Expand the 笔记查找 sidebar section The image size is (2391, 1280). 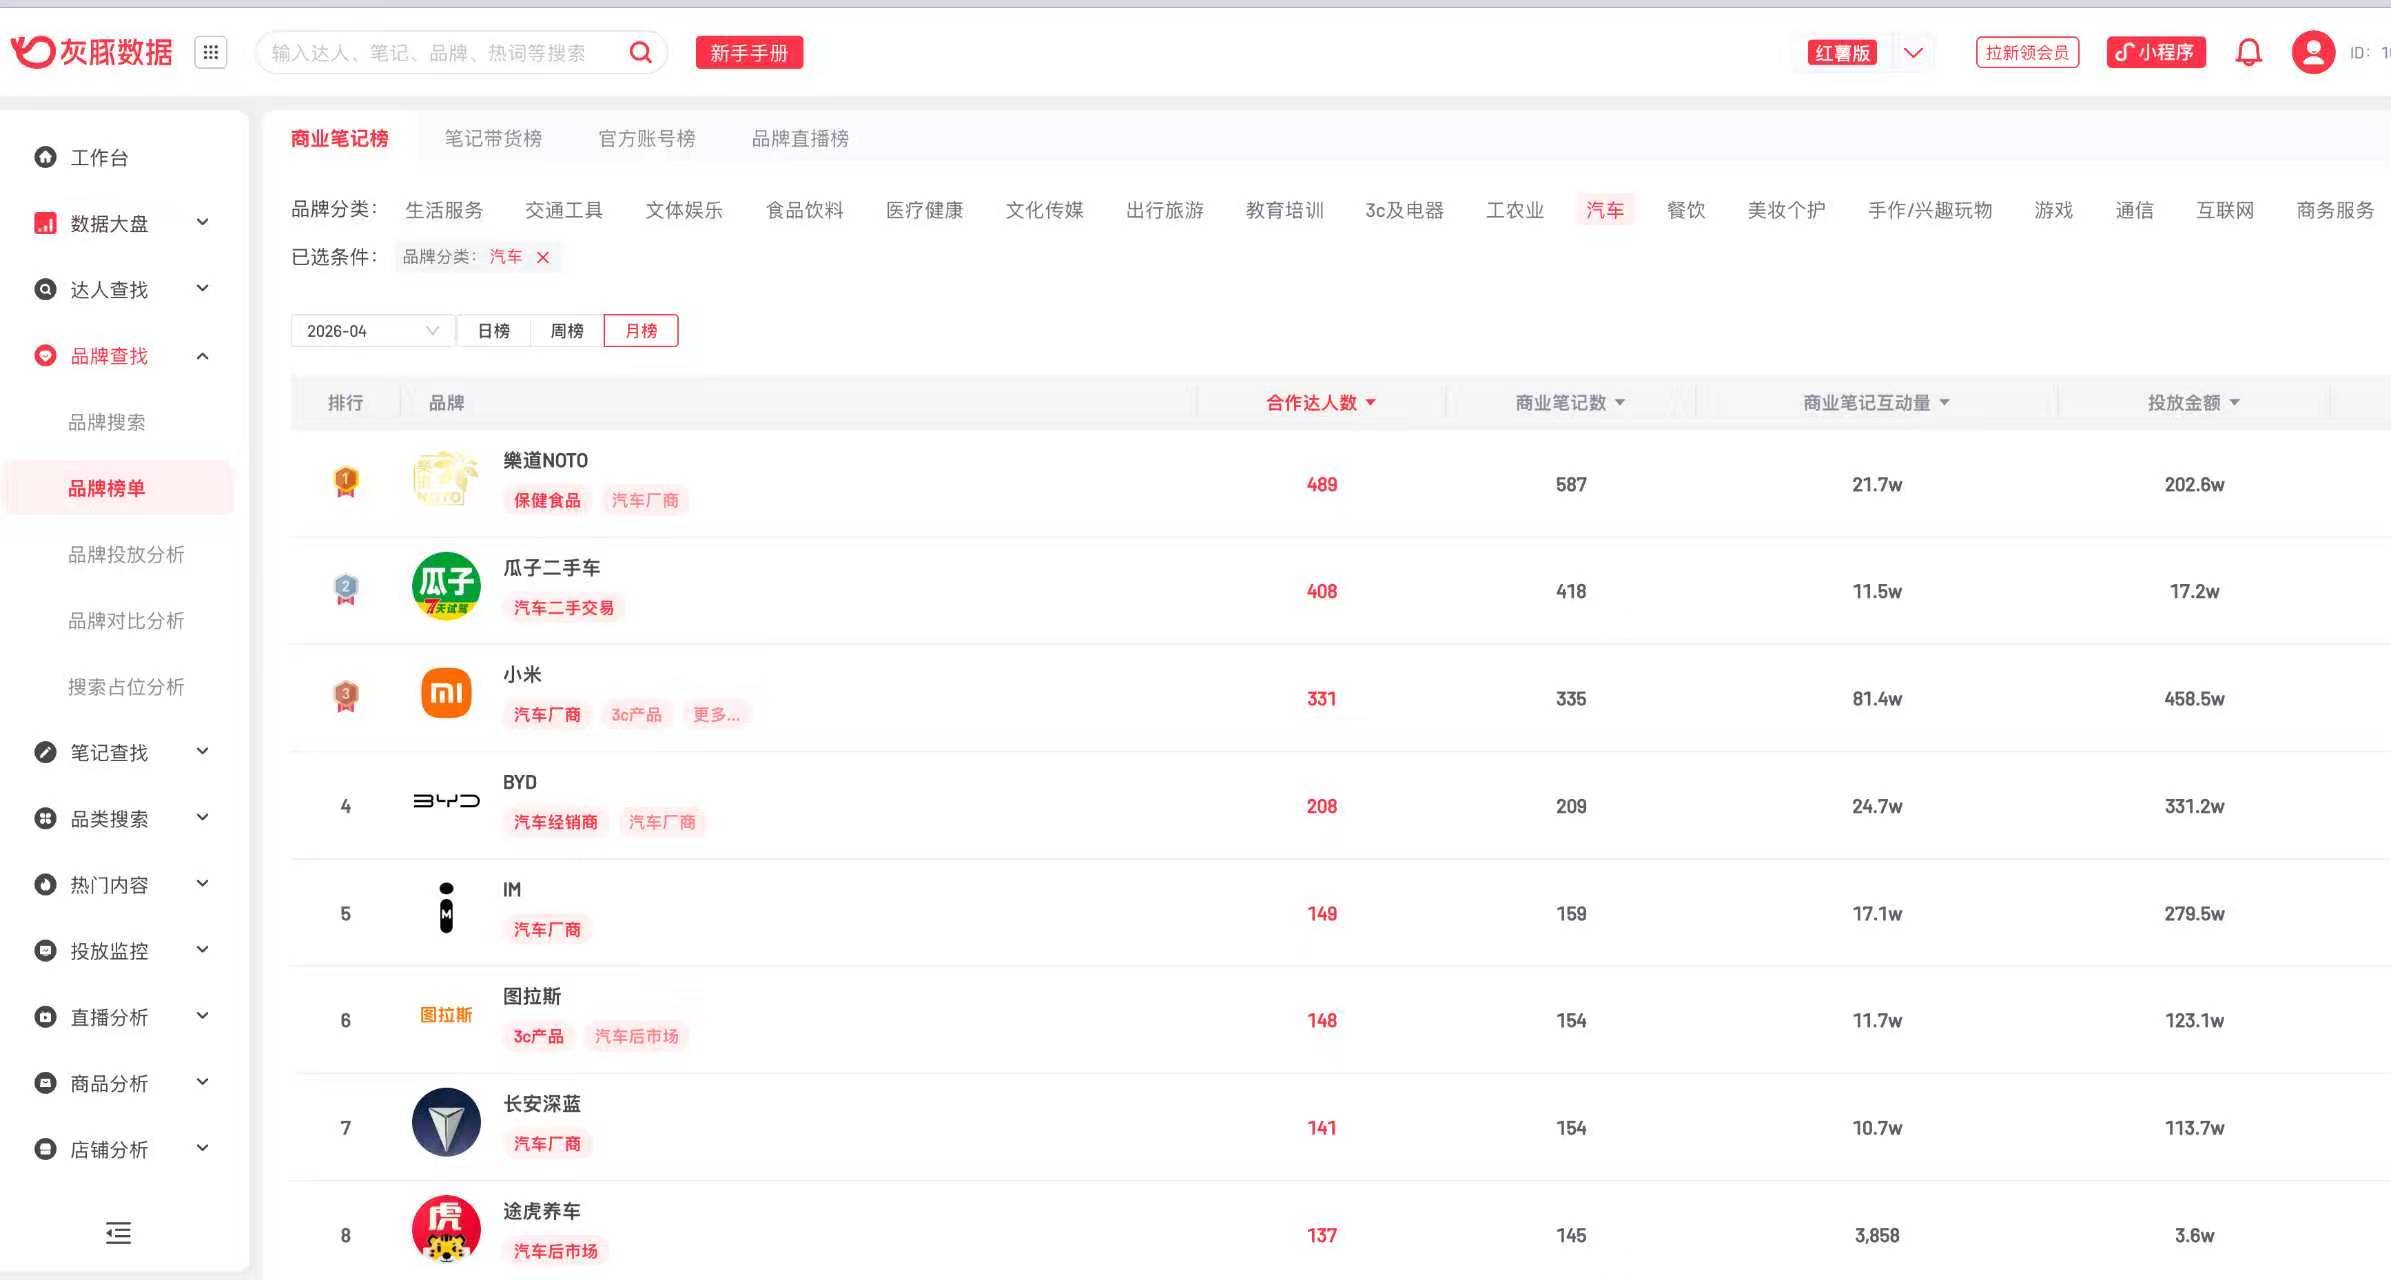pyautogui.click(x=202, y=751)
